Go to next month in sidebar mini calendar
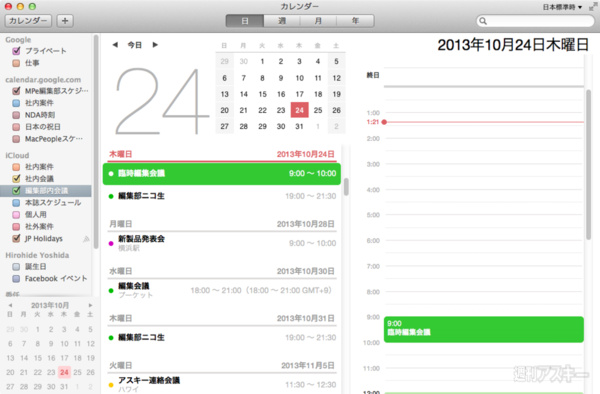The height and width of the screenshot is (394, 600). click(90, 305)
